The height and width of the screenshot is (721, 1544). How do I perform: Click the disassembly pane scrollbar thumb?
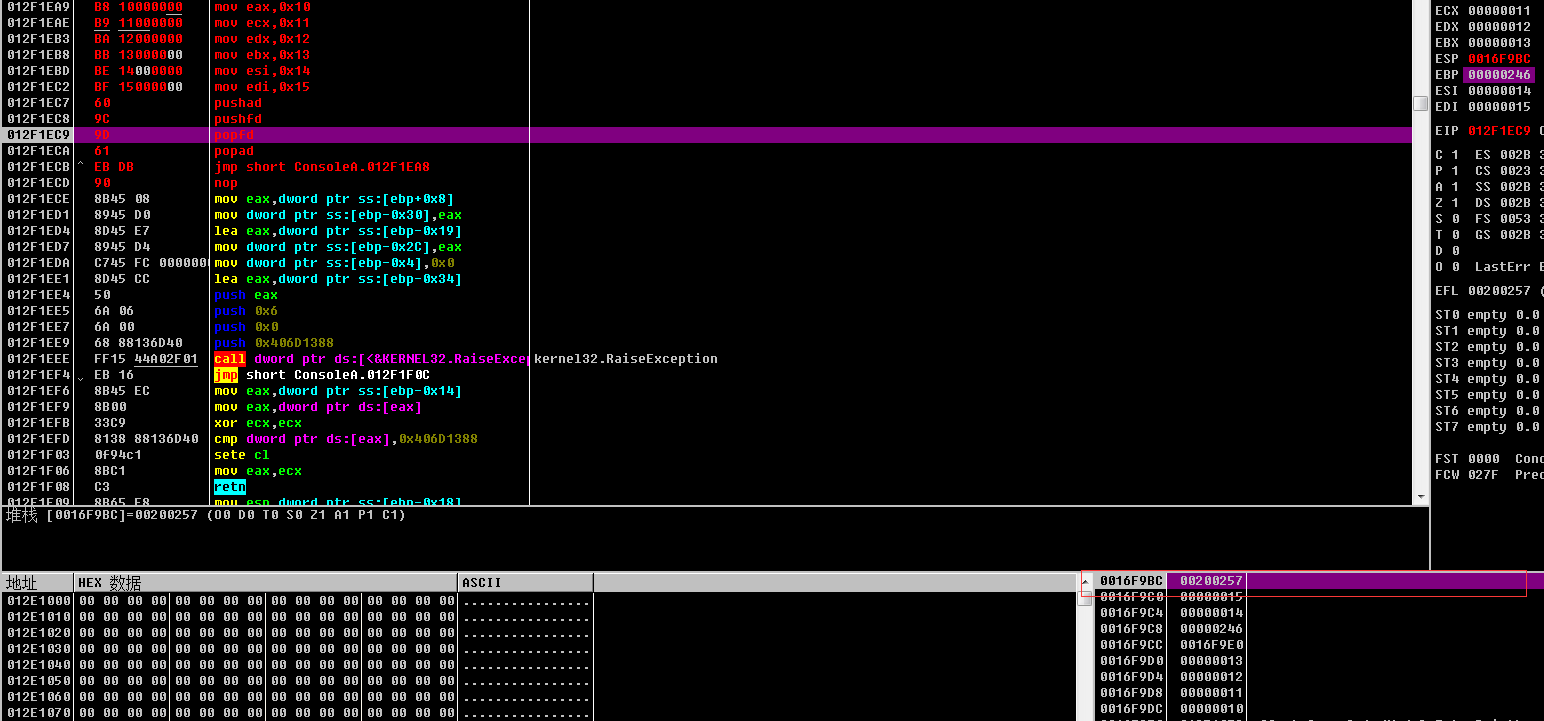1420,103
